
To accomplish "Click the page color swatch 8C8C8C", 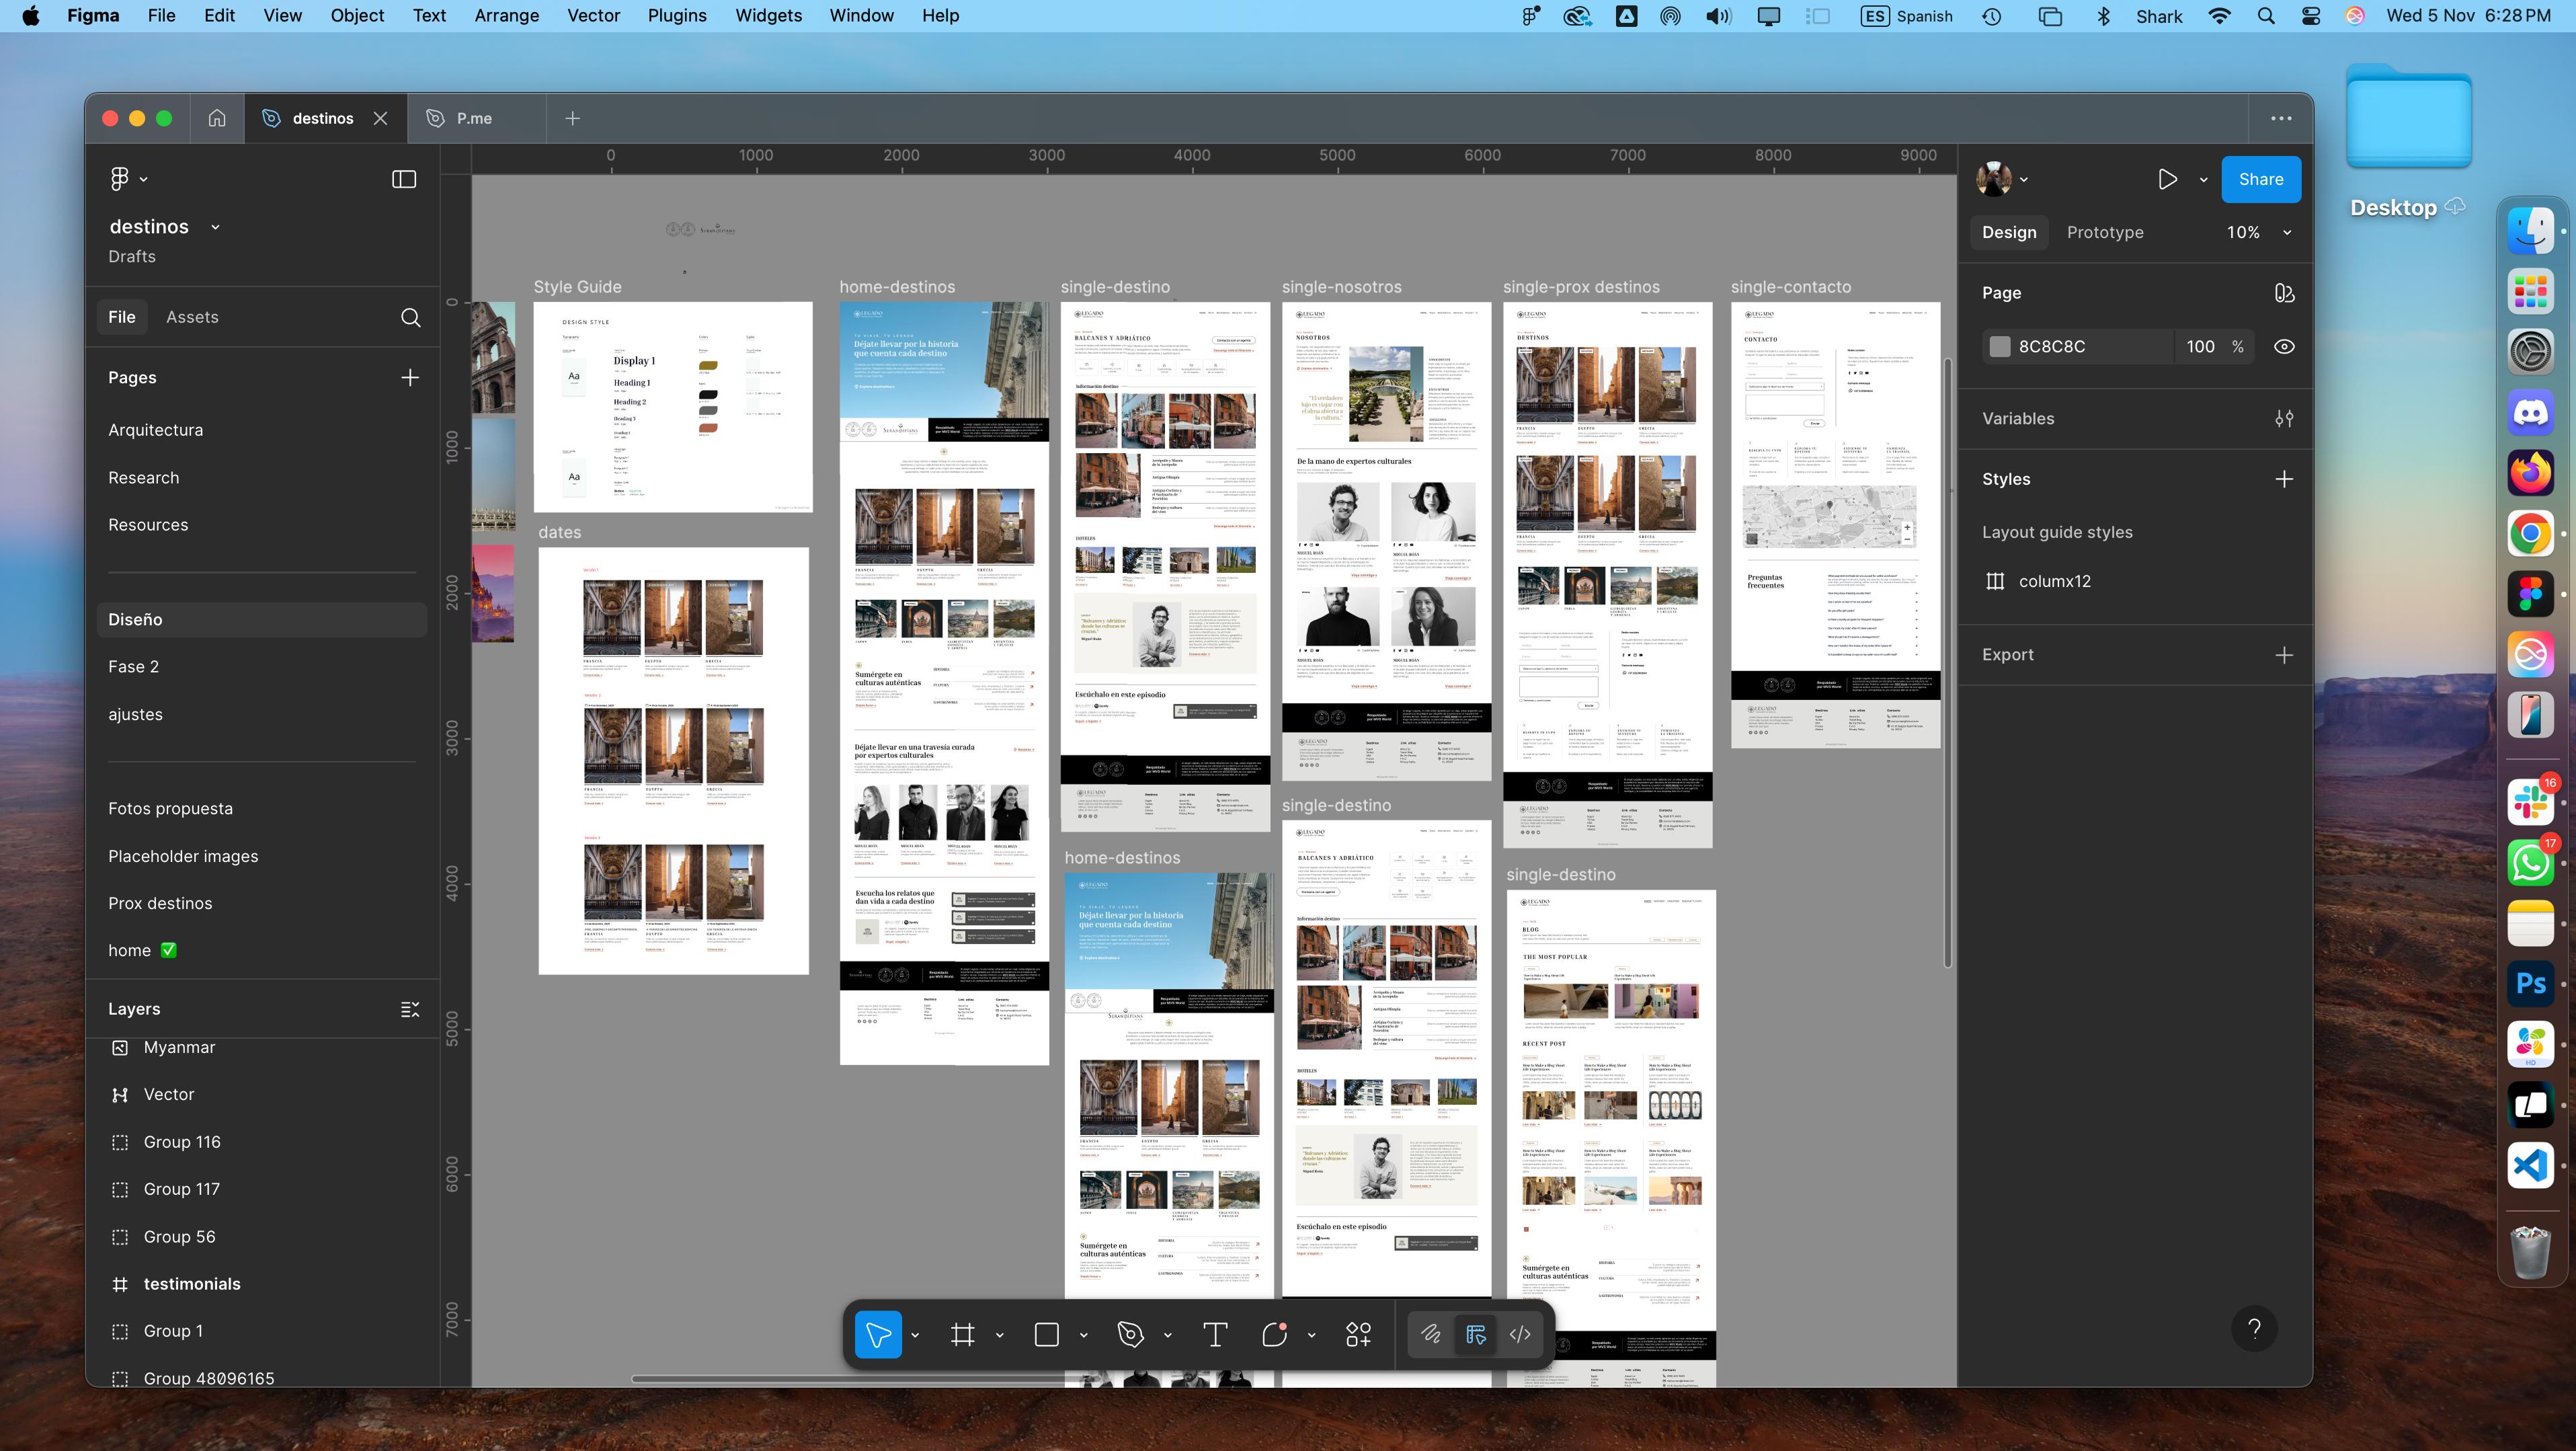I will tap(1999, 346).
